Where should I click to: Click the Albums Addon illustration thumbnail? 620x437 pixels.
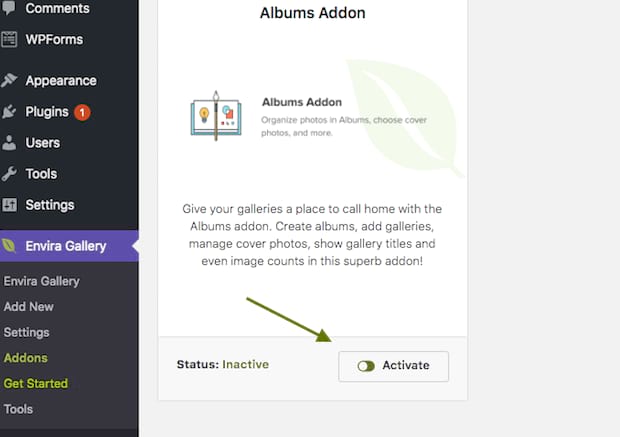[216, 116]
